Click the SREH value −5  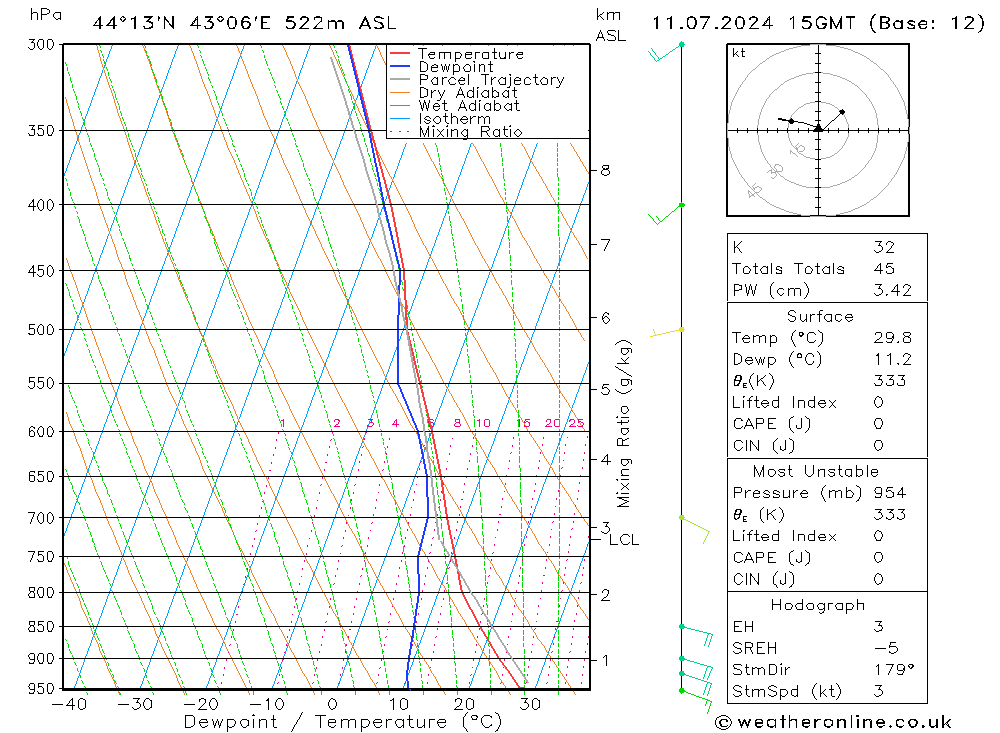[x=886, y=648]
